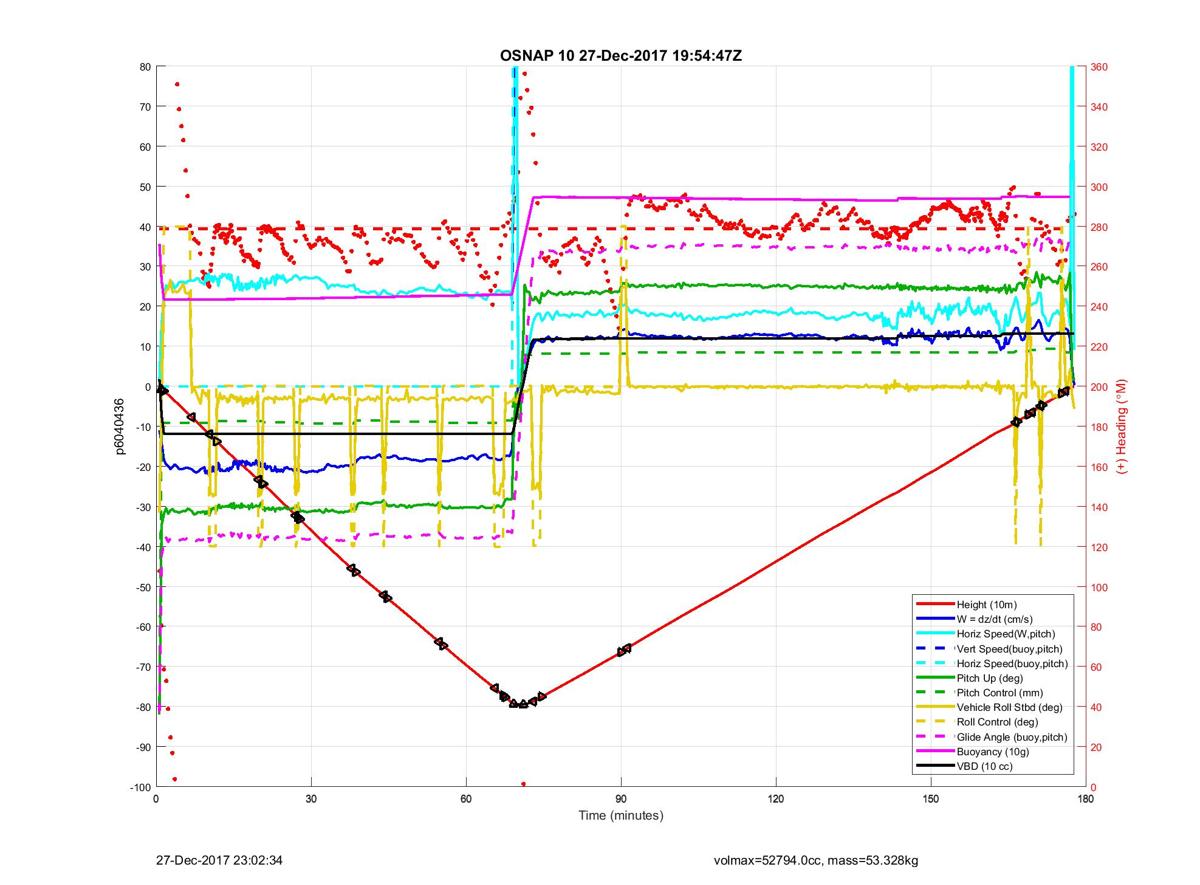The image size is (1200, 885).
Task: Click the left axis tick label "-100"
Action: [139, 787]
